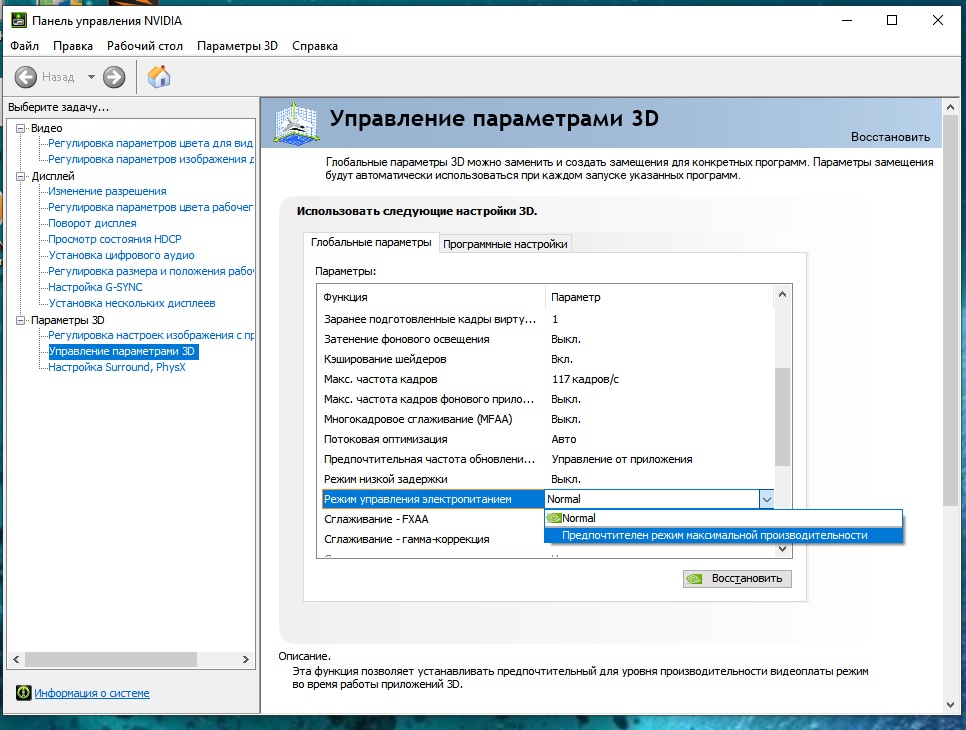Open Регулировка параметров изображения under Видео
966x730 pixels.
[x=150, y=159]
